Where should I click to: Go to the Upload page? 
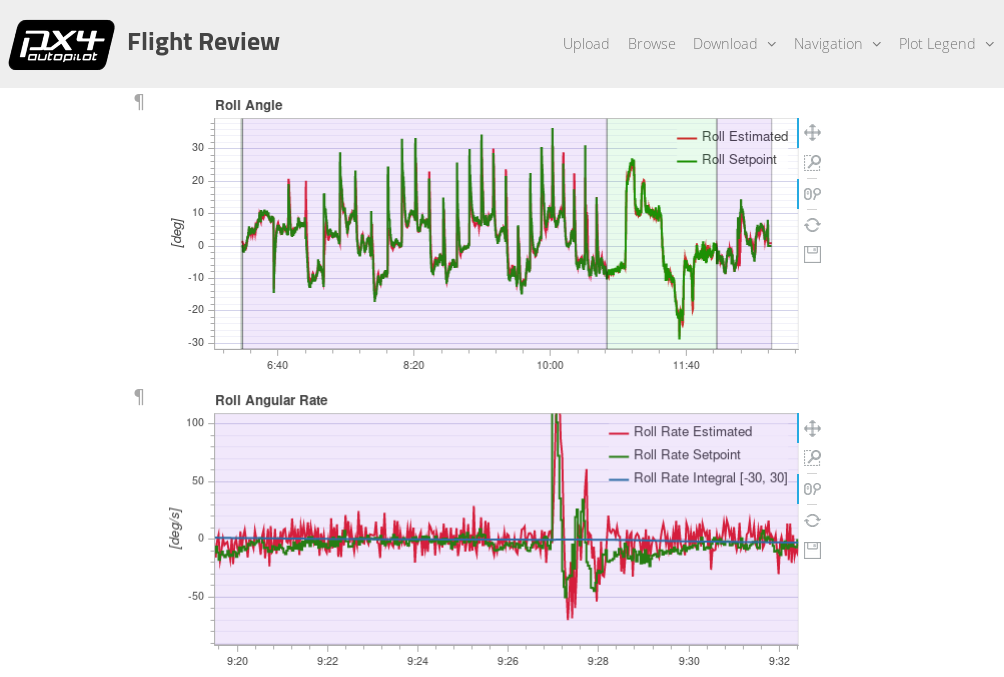[x=586, y=44]
